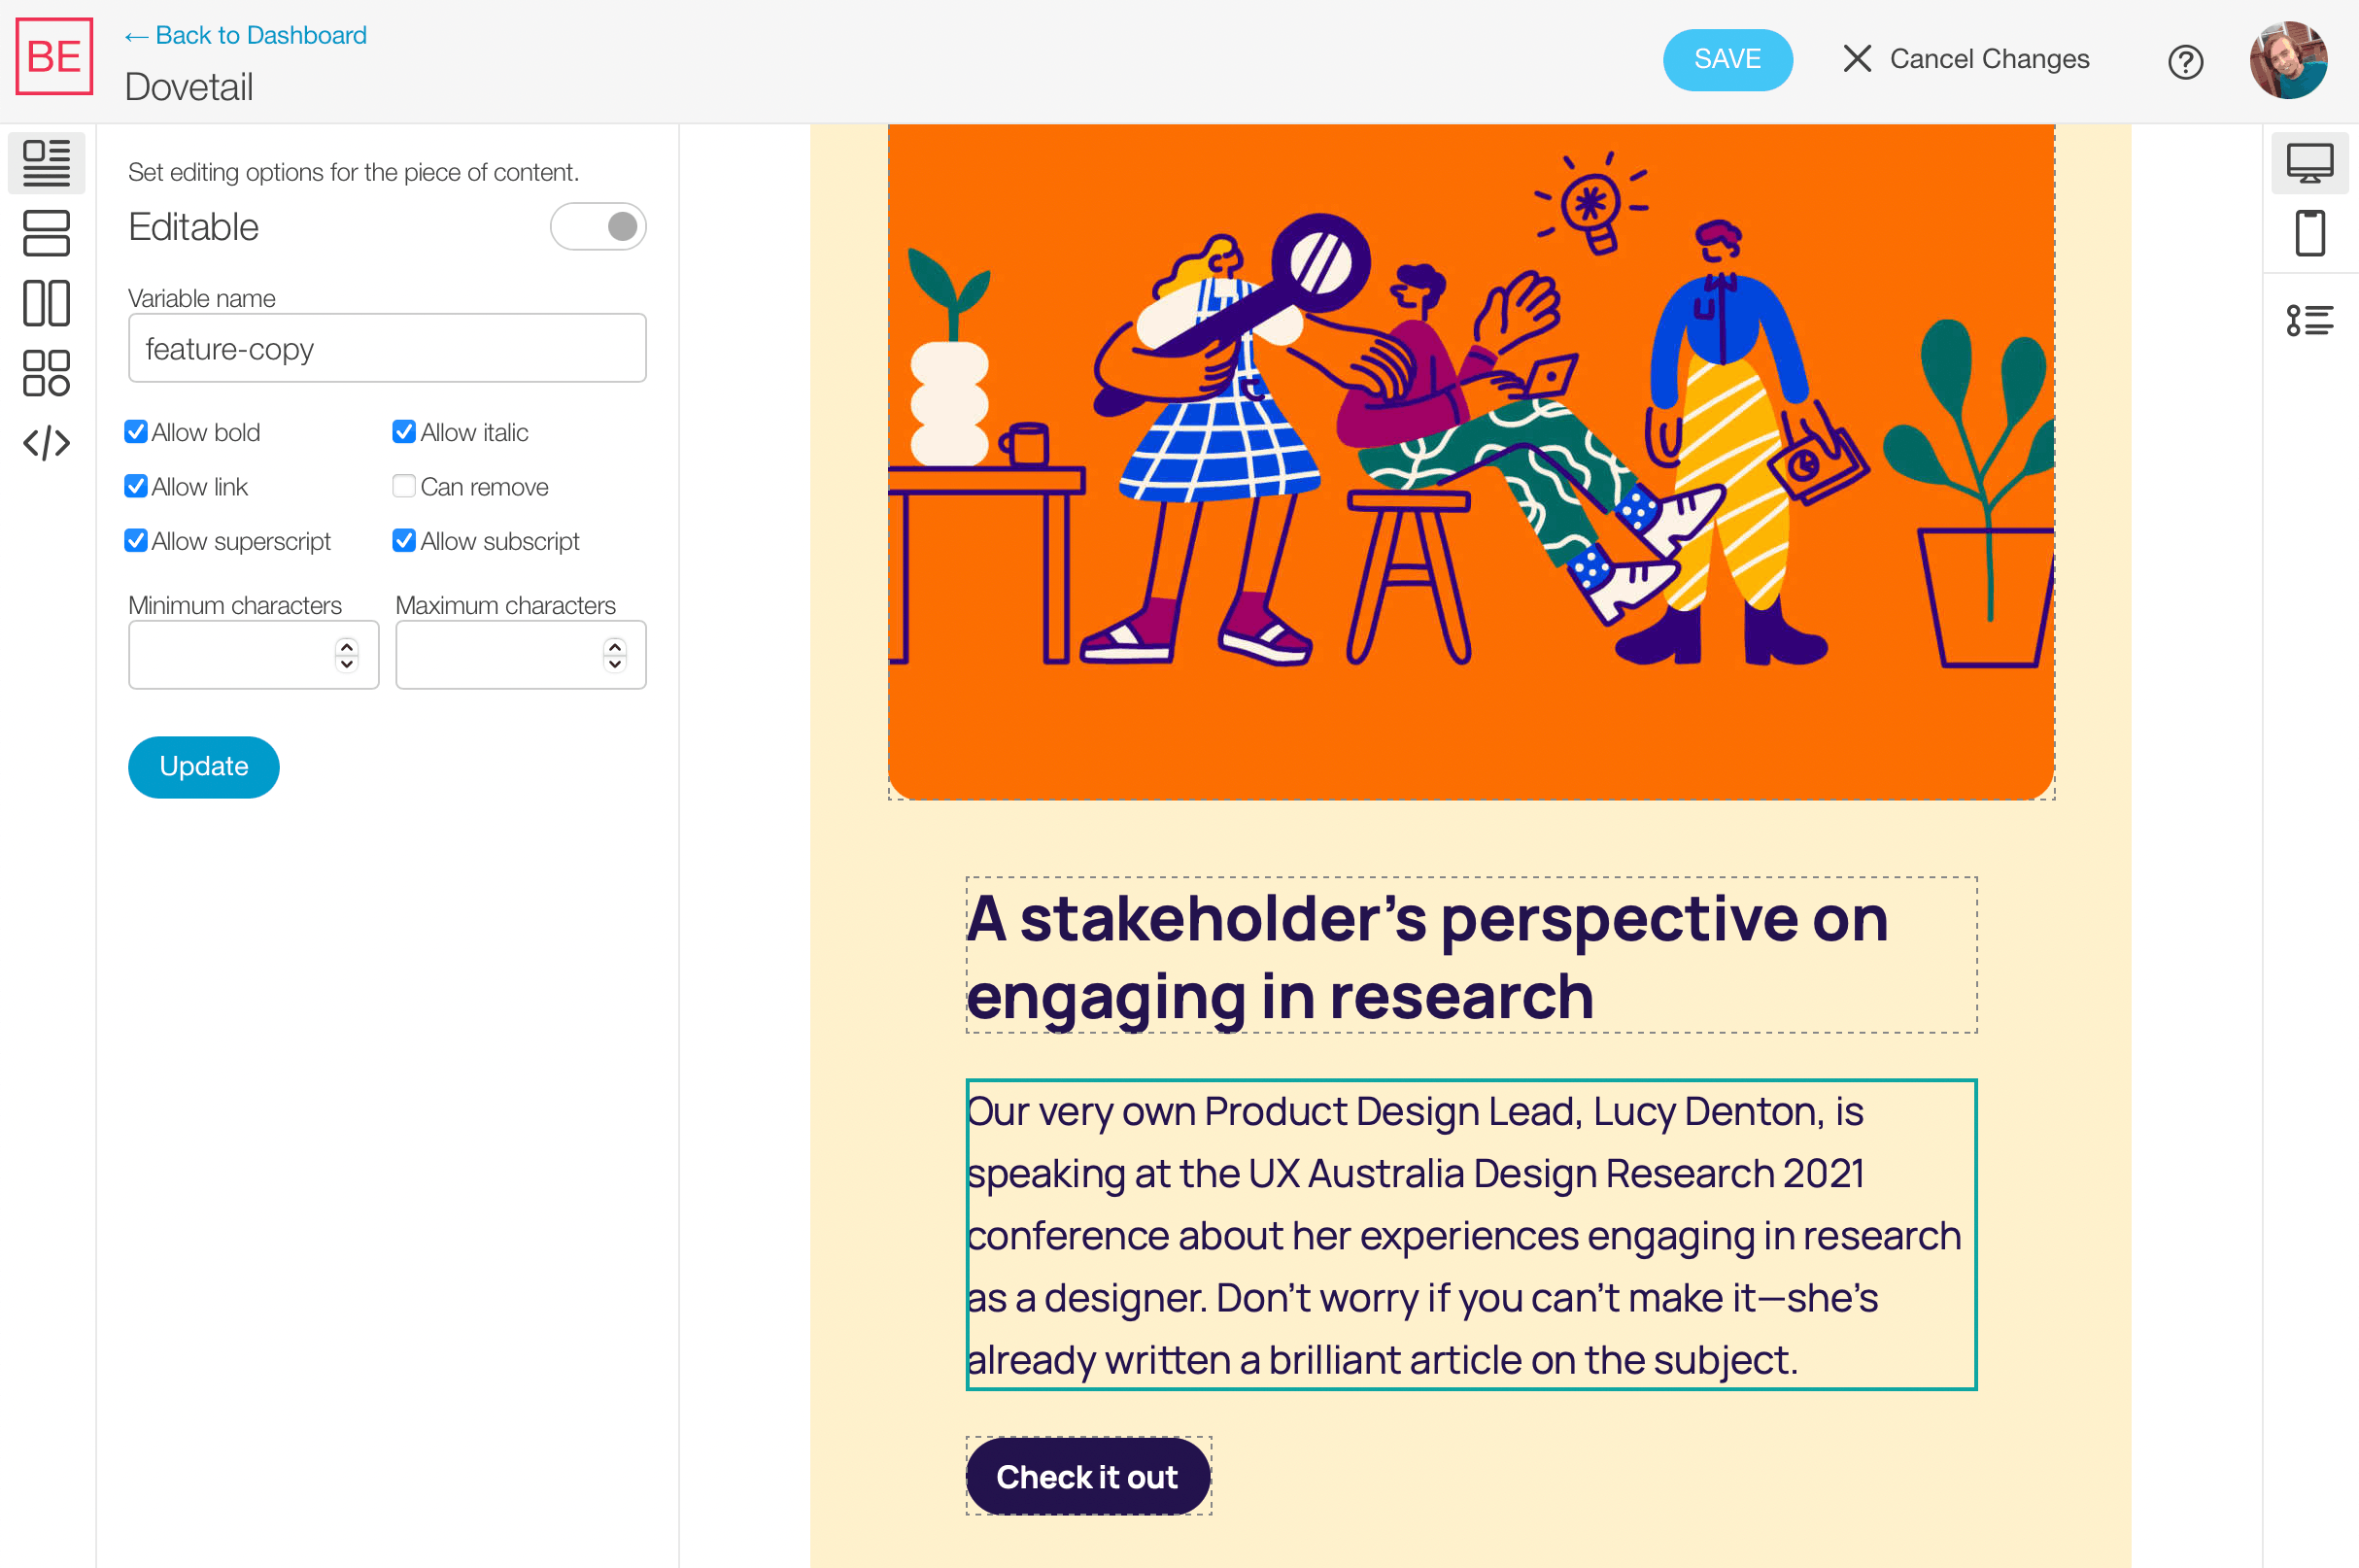2359x1568 pixels.
Task: Switch to mobile preview icon
Action: (x=2309, y=233)
